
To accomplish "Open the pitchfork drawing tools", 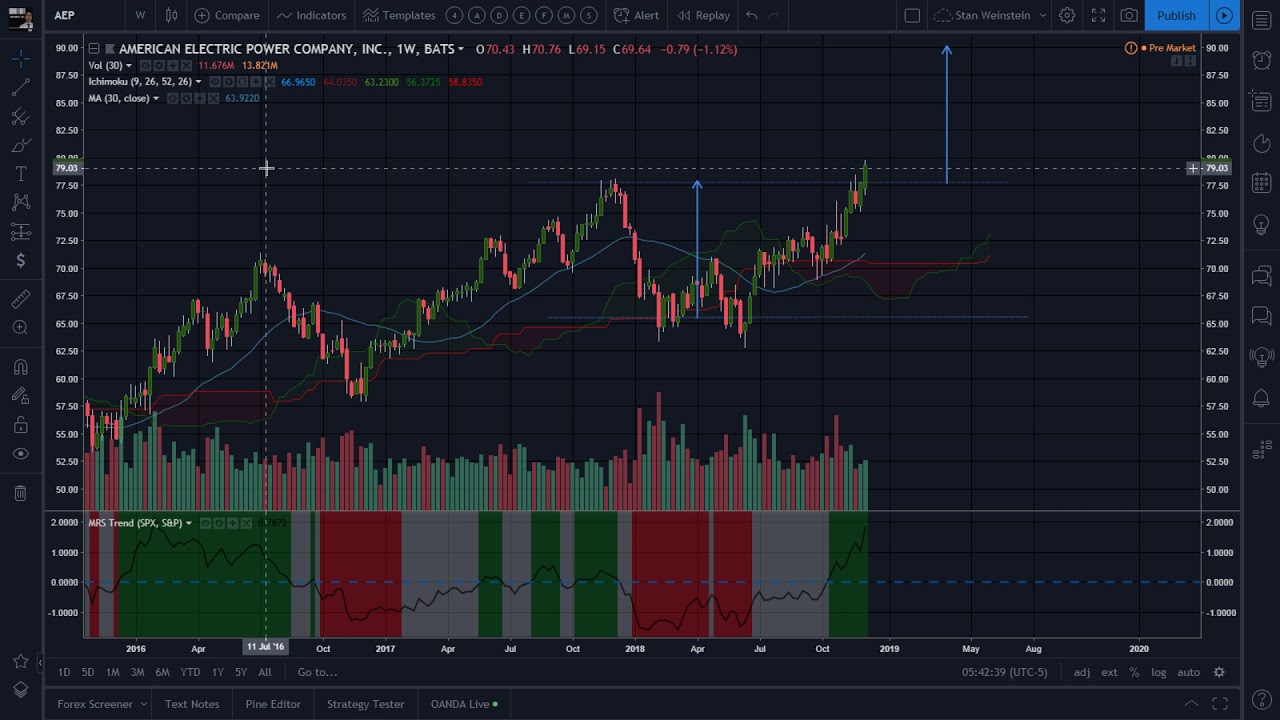I will (20, 117).
